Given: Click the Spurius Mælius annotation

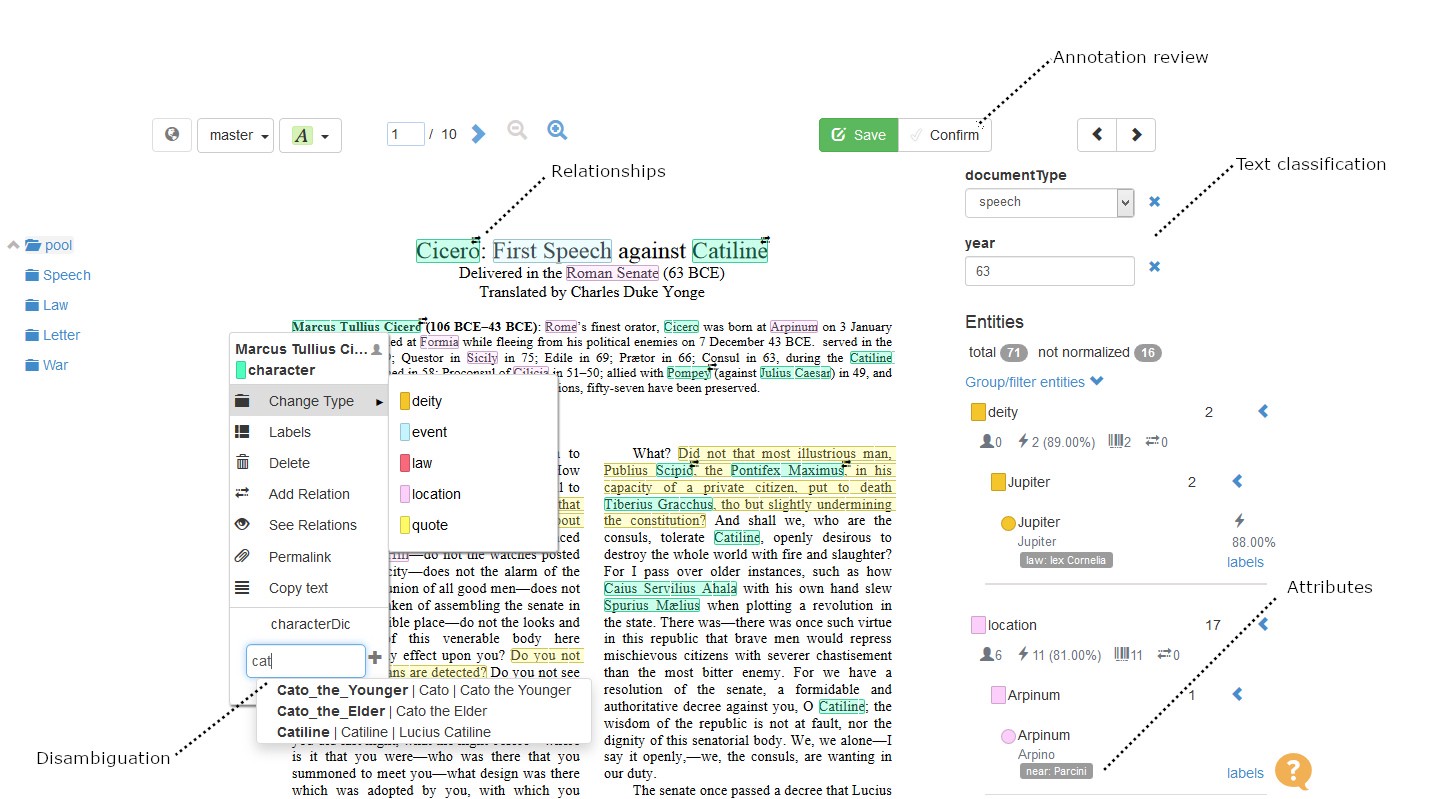Looking at the screenshot, I should [652, 606].
